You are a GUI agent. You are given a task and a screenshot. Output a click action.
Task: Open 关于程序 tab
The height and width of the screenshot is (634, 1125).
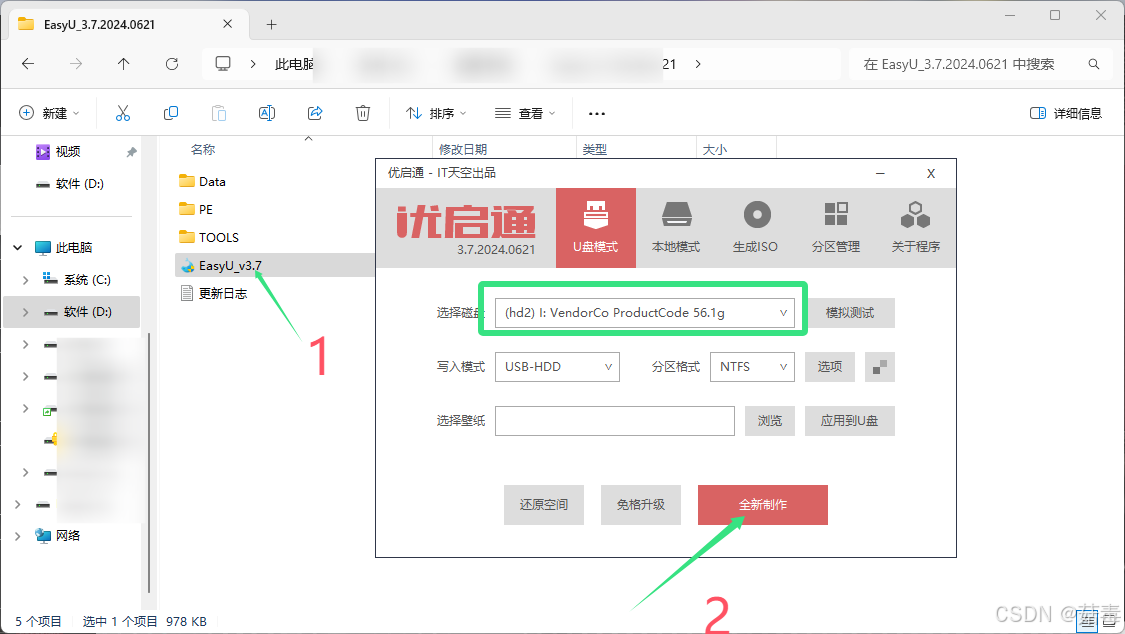point(915,228)
